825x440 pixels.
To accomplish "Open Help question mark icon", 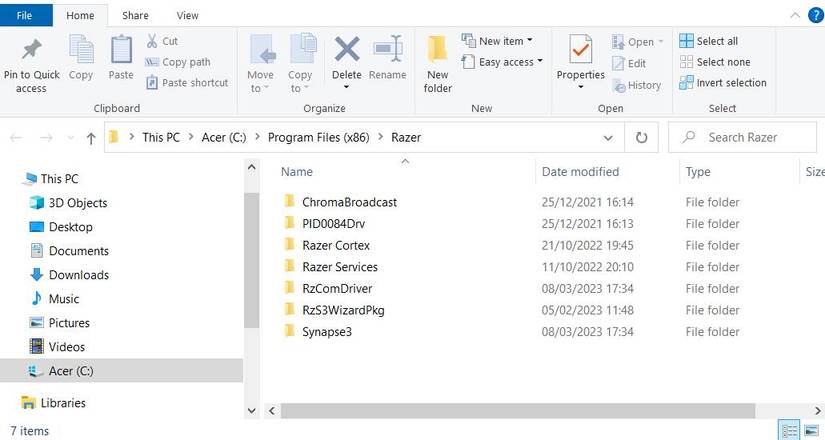I will [x=816, y=16].
